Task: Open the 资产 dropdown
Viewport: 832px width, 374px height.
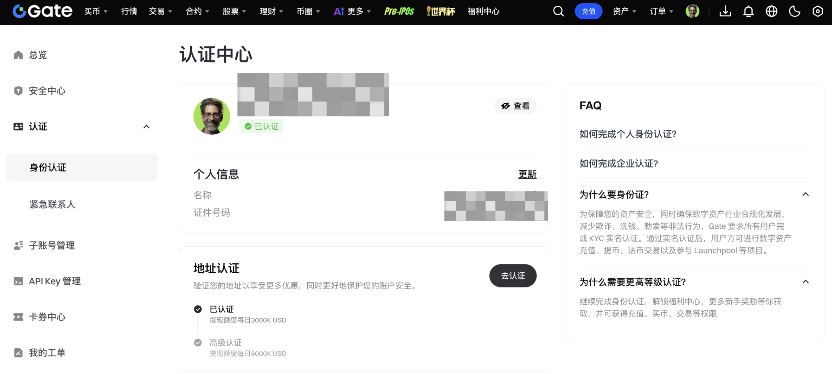Action: coord(625,11)
